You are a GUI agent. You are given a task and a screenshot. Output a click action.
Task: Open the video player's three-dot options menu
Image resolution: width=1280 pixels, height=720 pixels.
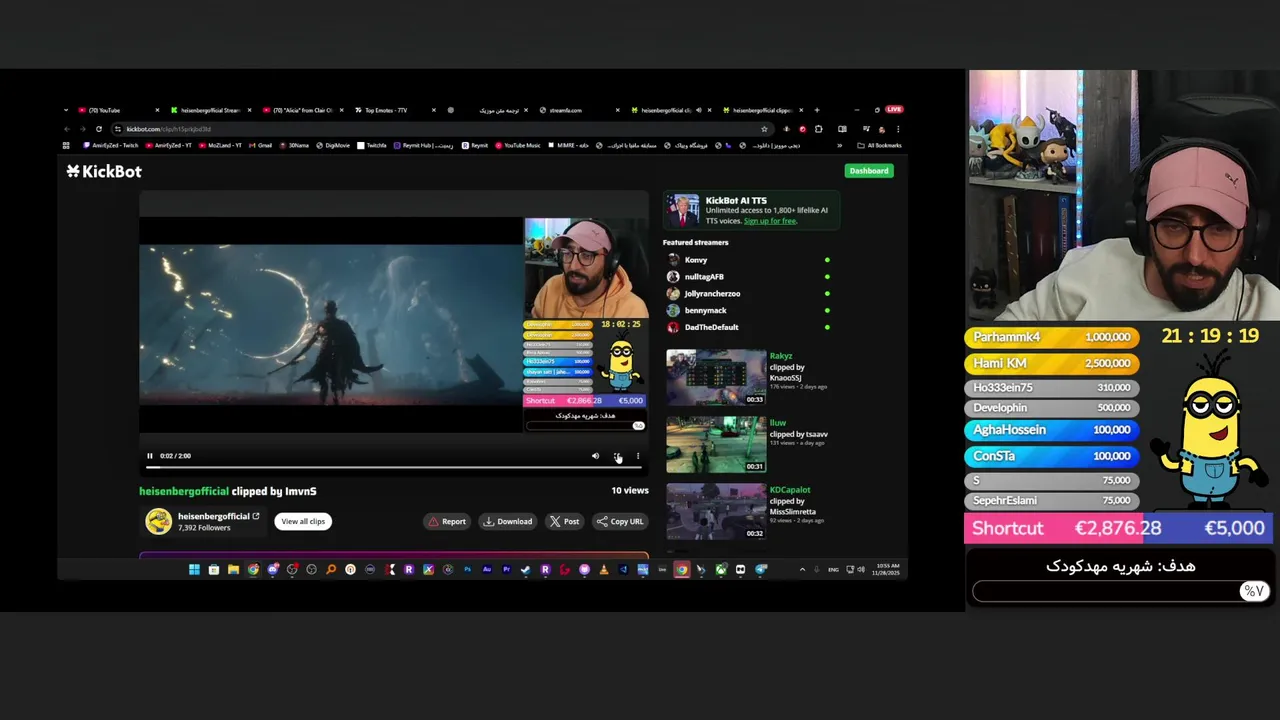click(638, 456)
